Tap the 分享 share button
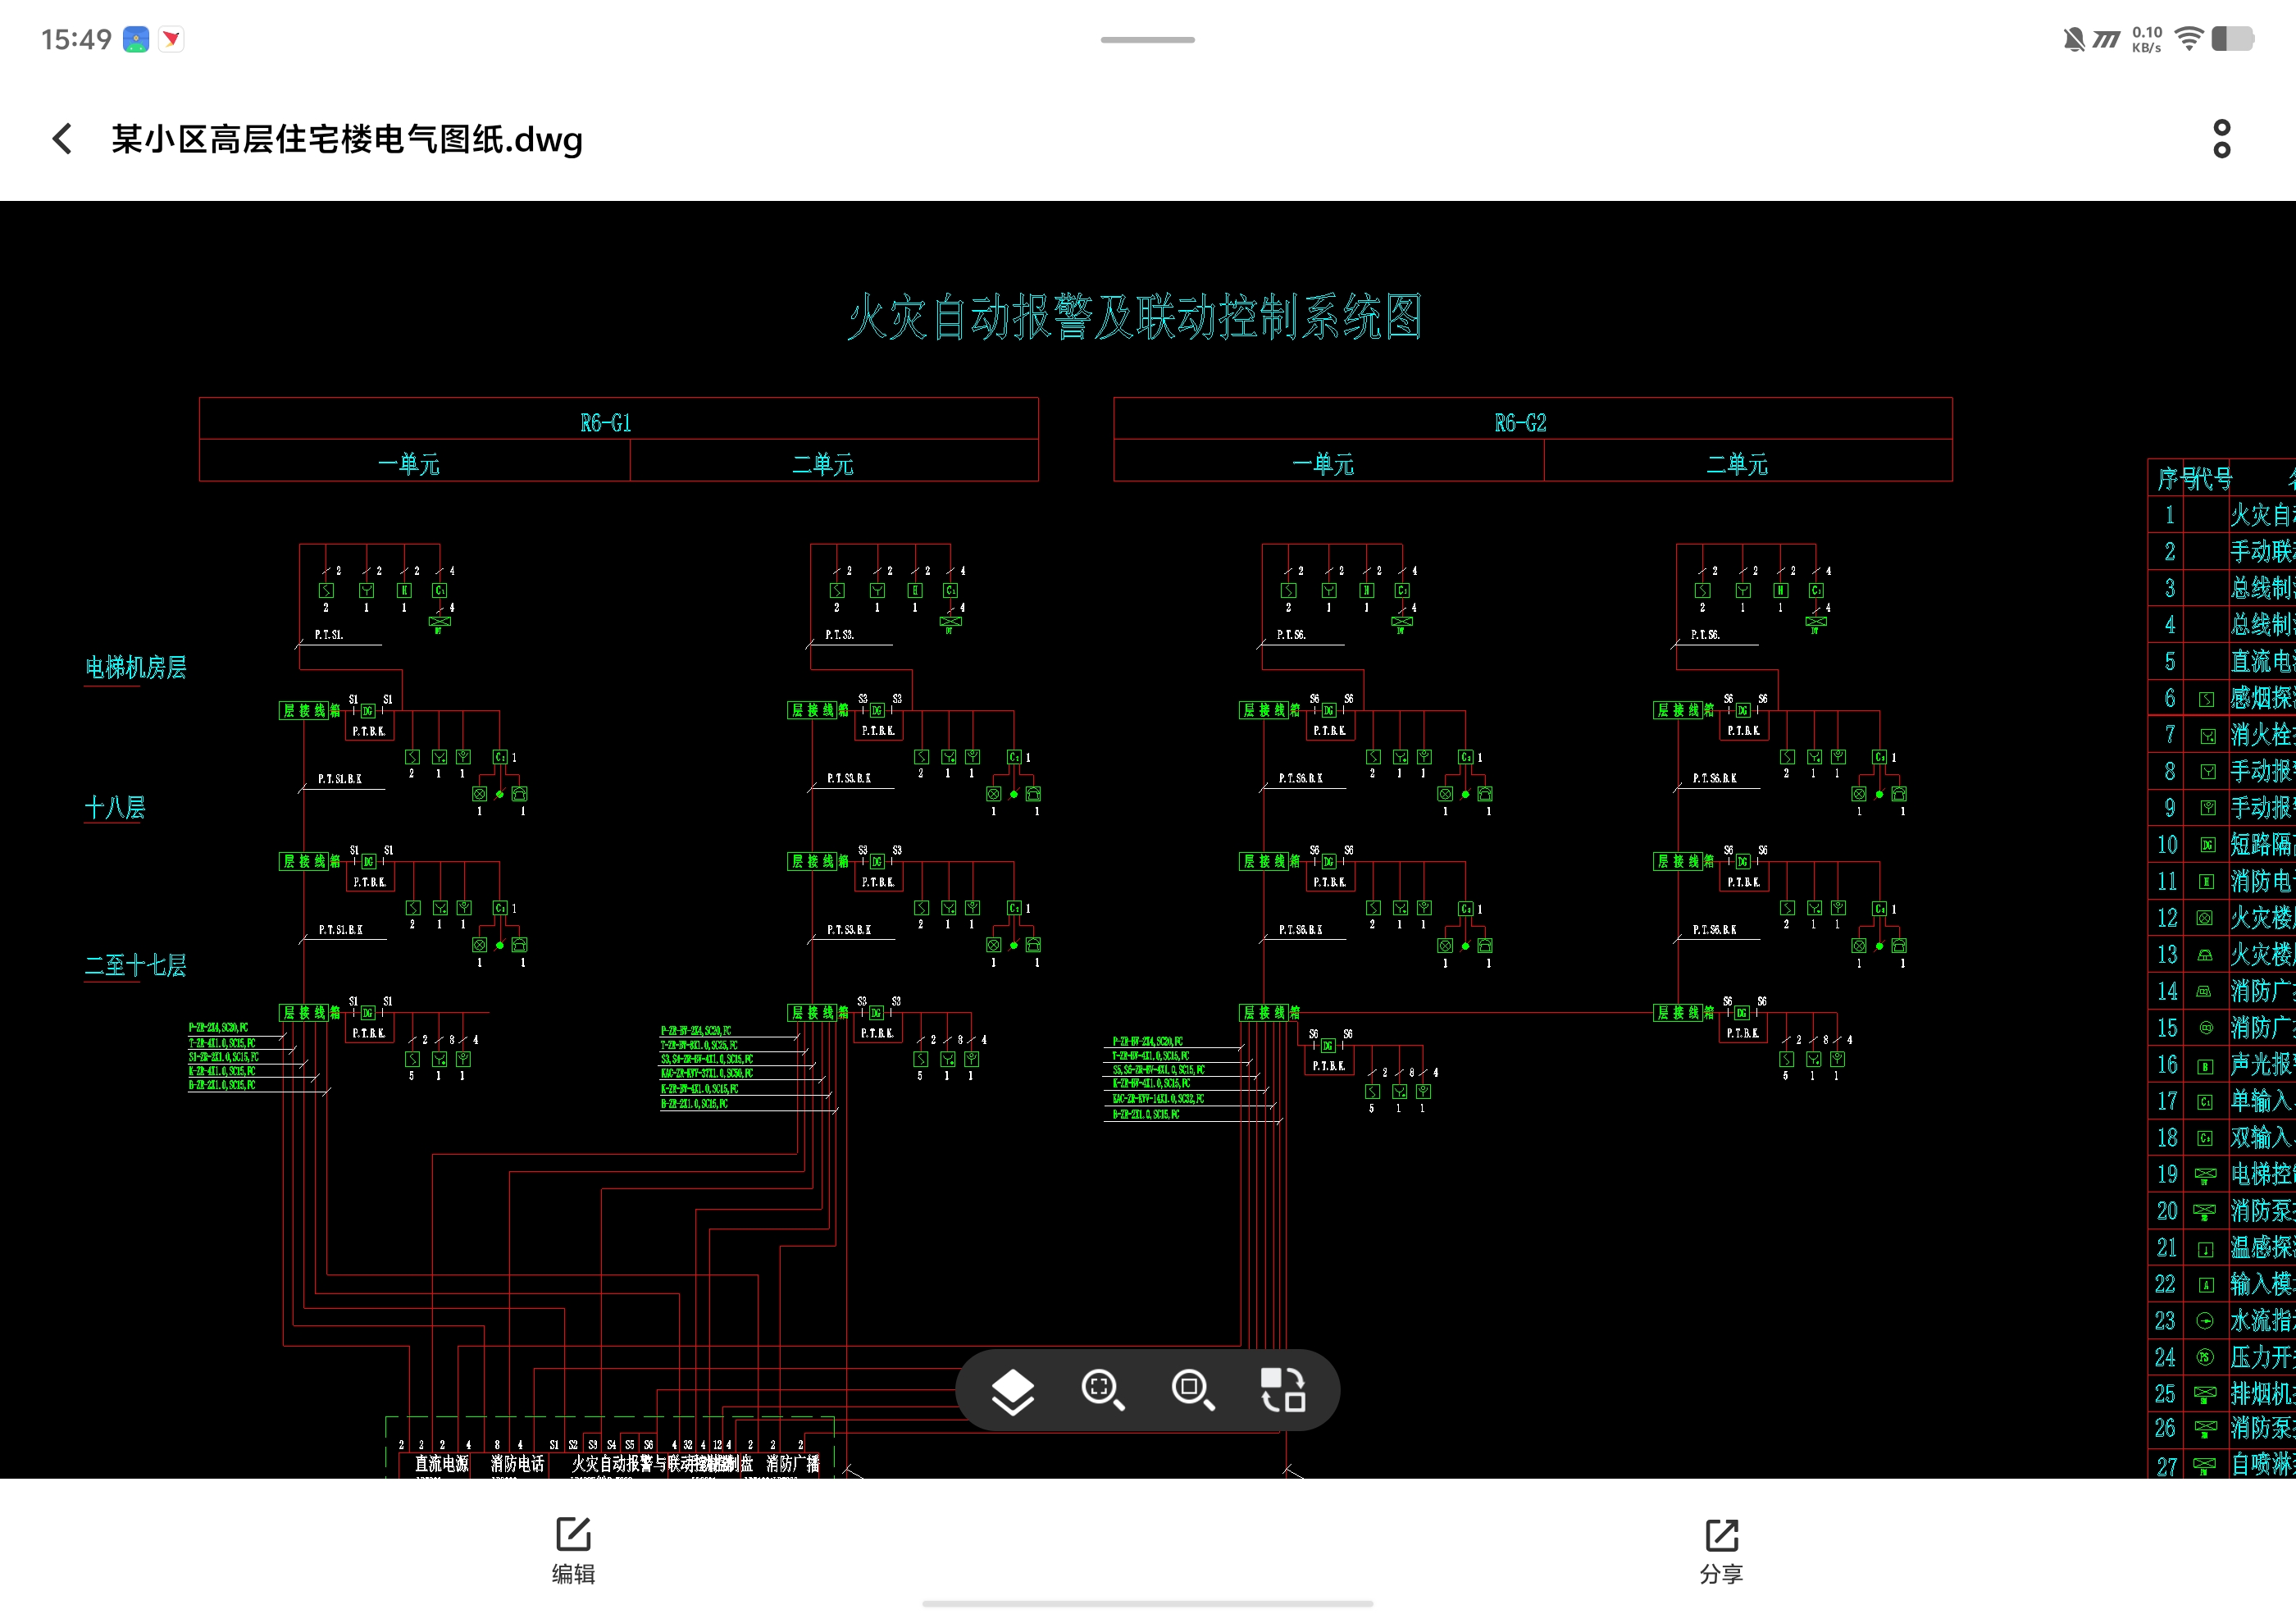 [x=1721, y=1550]
